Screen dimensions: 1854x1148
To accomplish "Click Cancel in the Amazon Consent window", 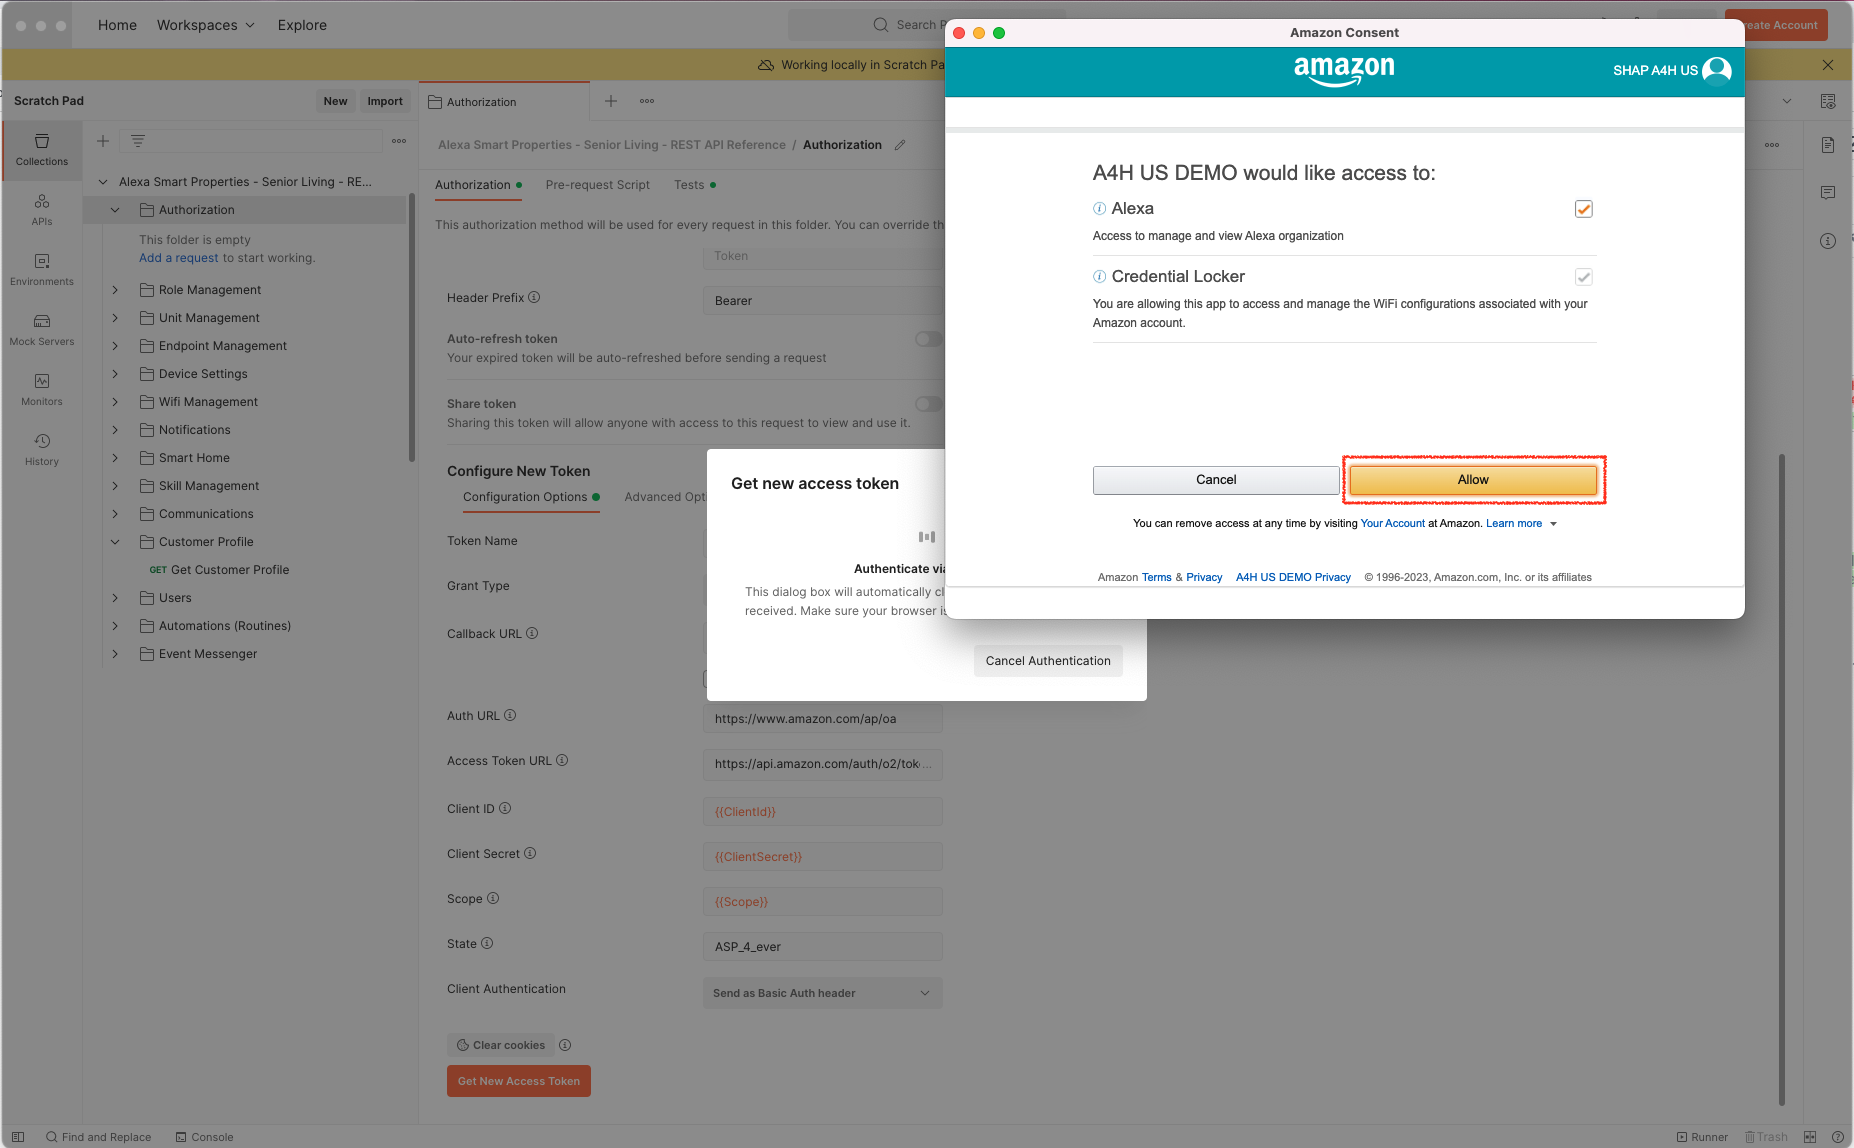I will pos(1216,480).
